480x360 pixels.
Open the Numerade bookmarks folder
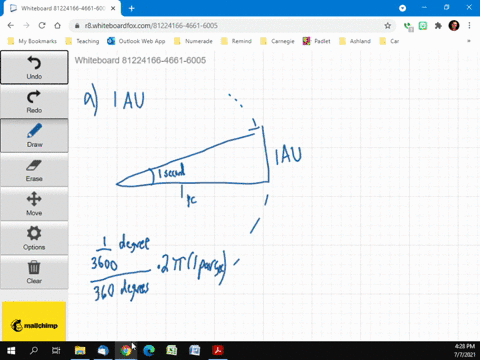193,41
